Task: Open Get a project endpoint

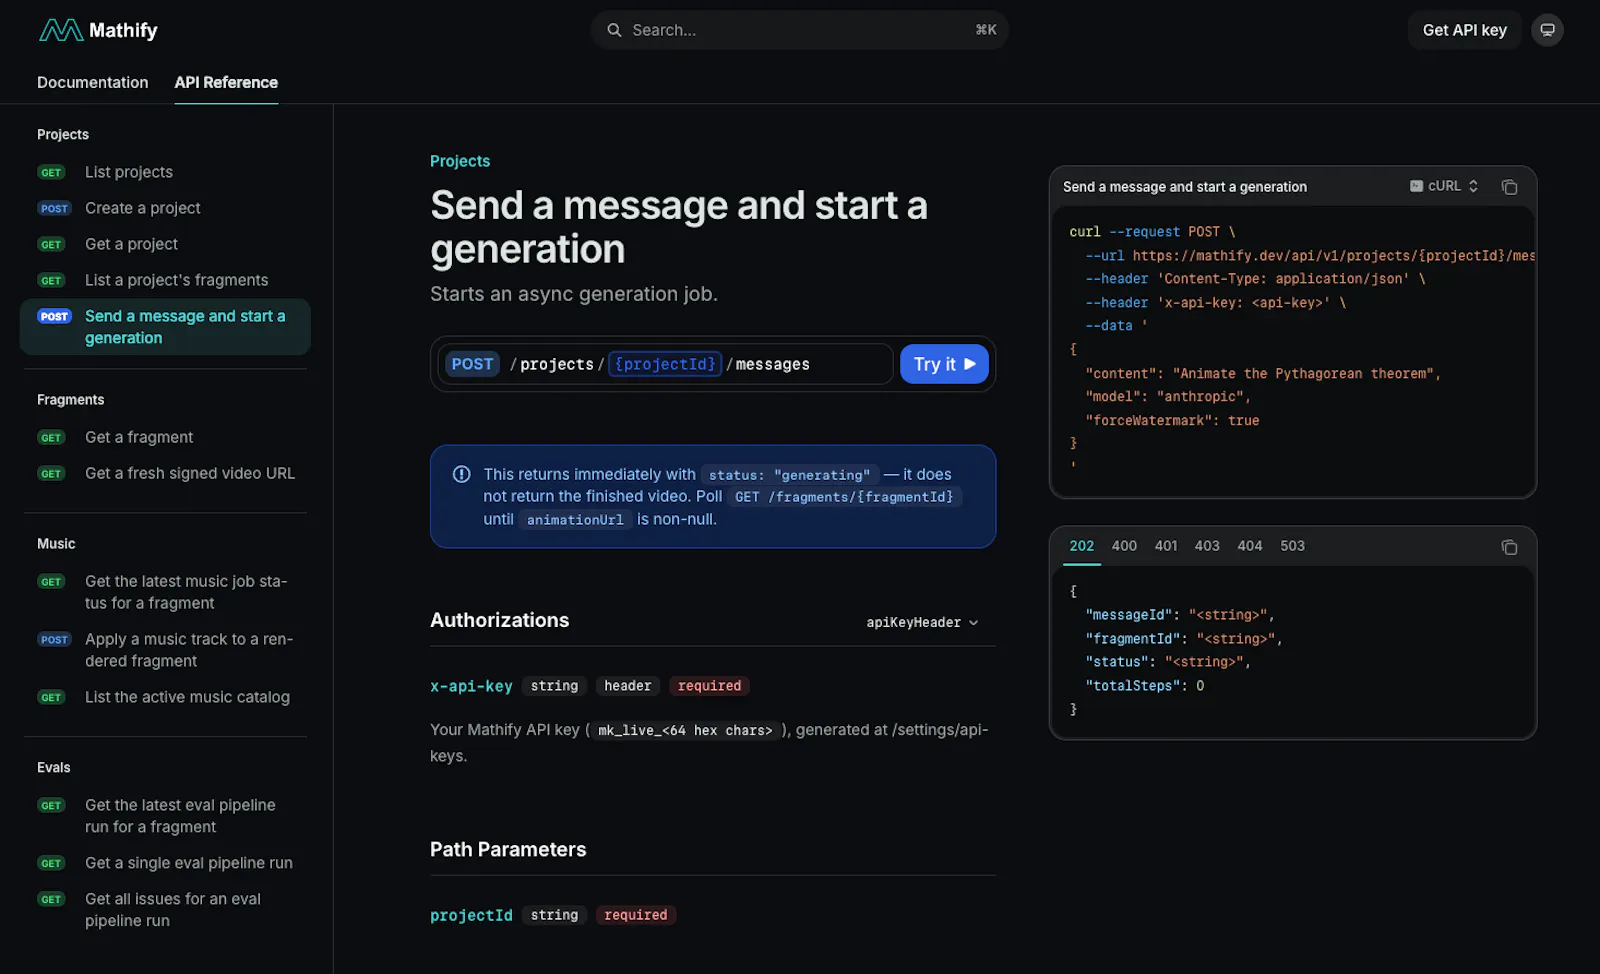Action: 165,244
